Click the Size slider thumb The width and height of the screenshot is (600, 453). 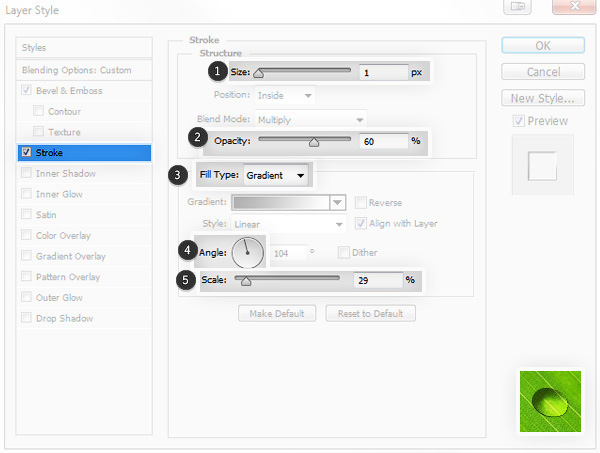[259, 73]
